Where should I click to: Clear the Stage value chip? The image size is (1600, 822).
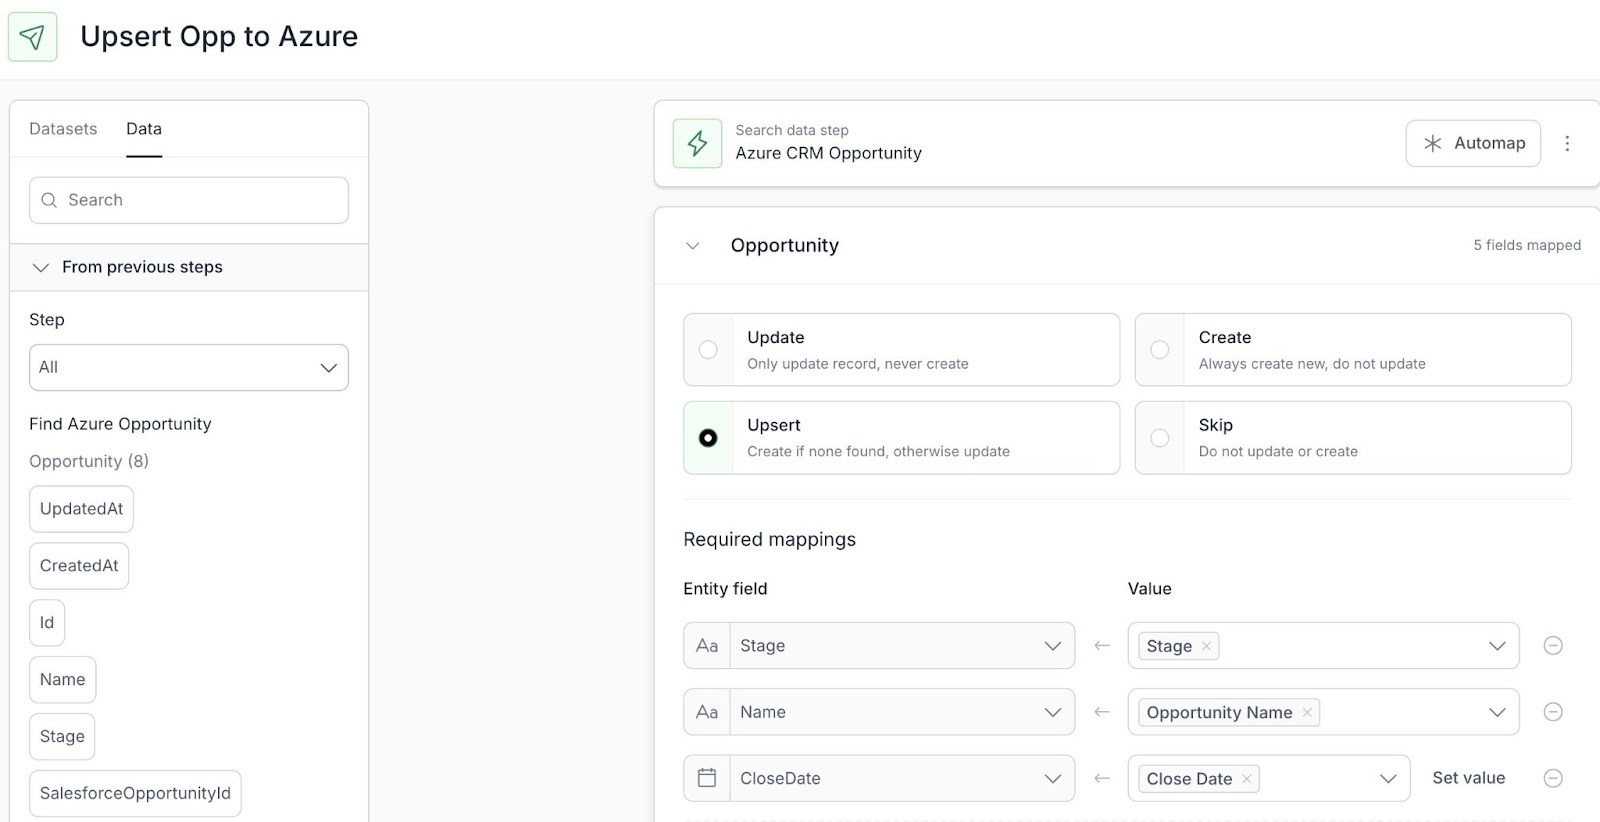point(1206,646)
